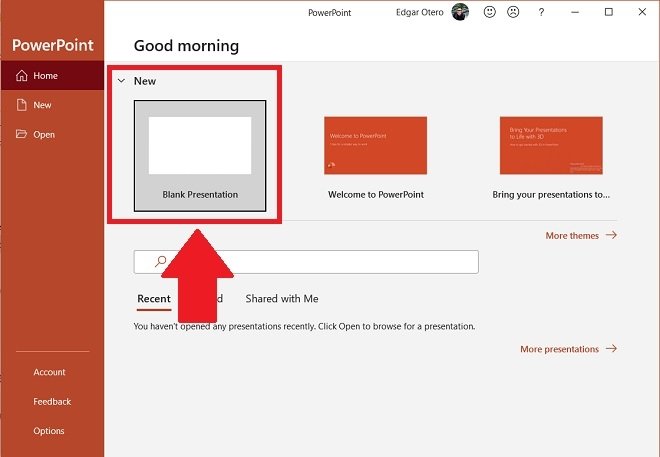The image size is (660, 457).
Task: Collapse the New section chevron
Action: [x=121, y=81]
